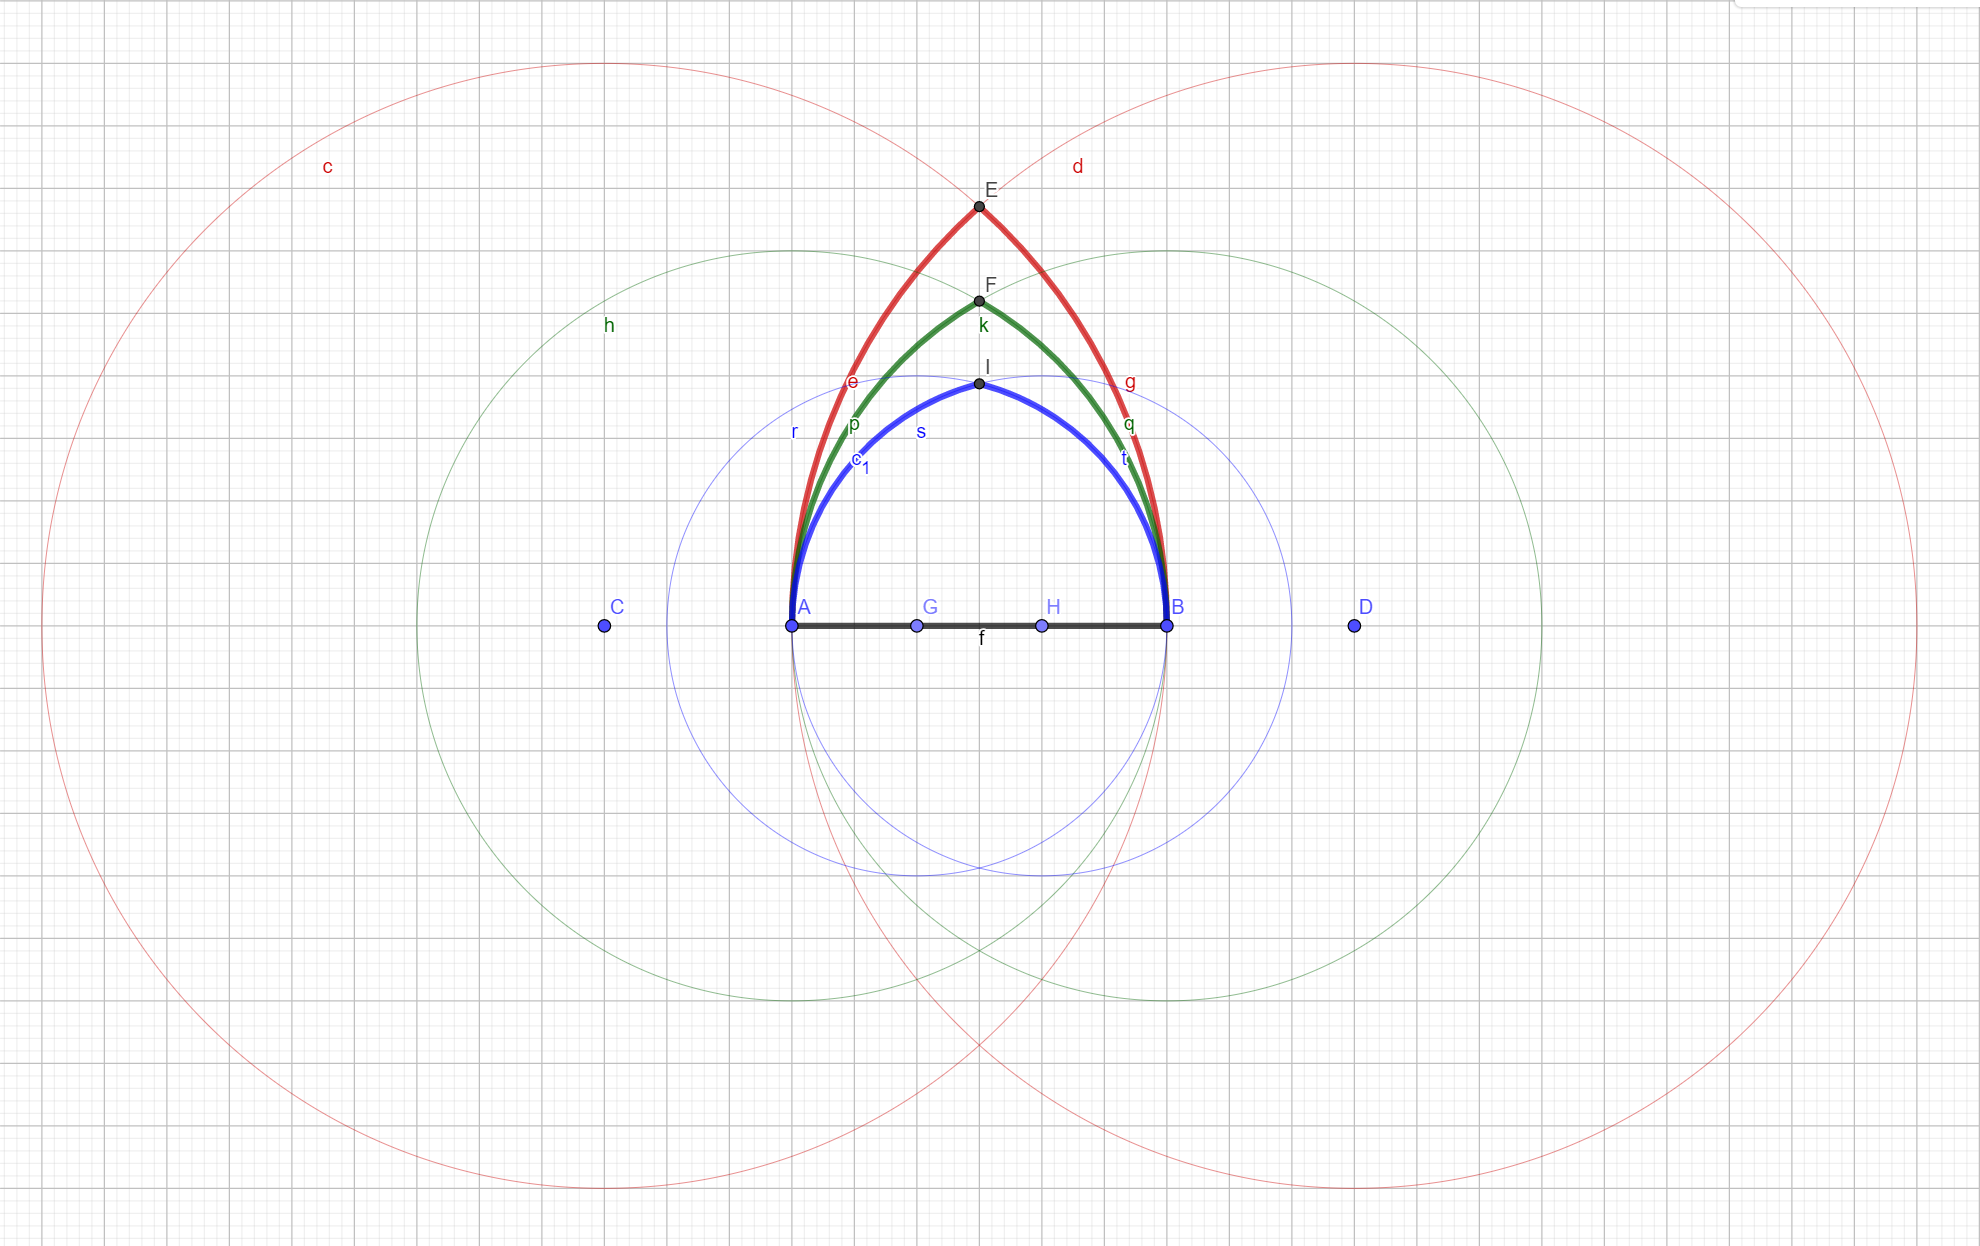
Task: Click point label C
Action: click(617, 607)
